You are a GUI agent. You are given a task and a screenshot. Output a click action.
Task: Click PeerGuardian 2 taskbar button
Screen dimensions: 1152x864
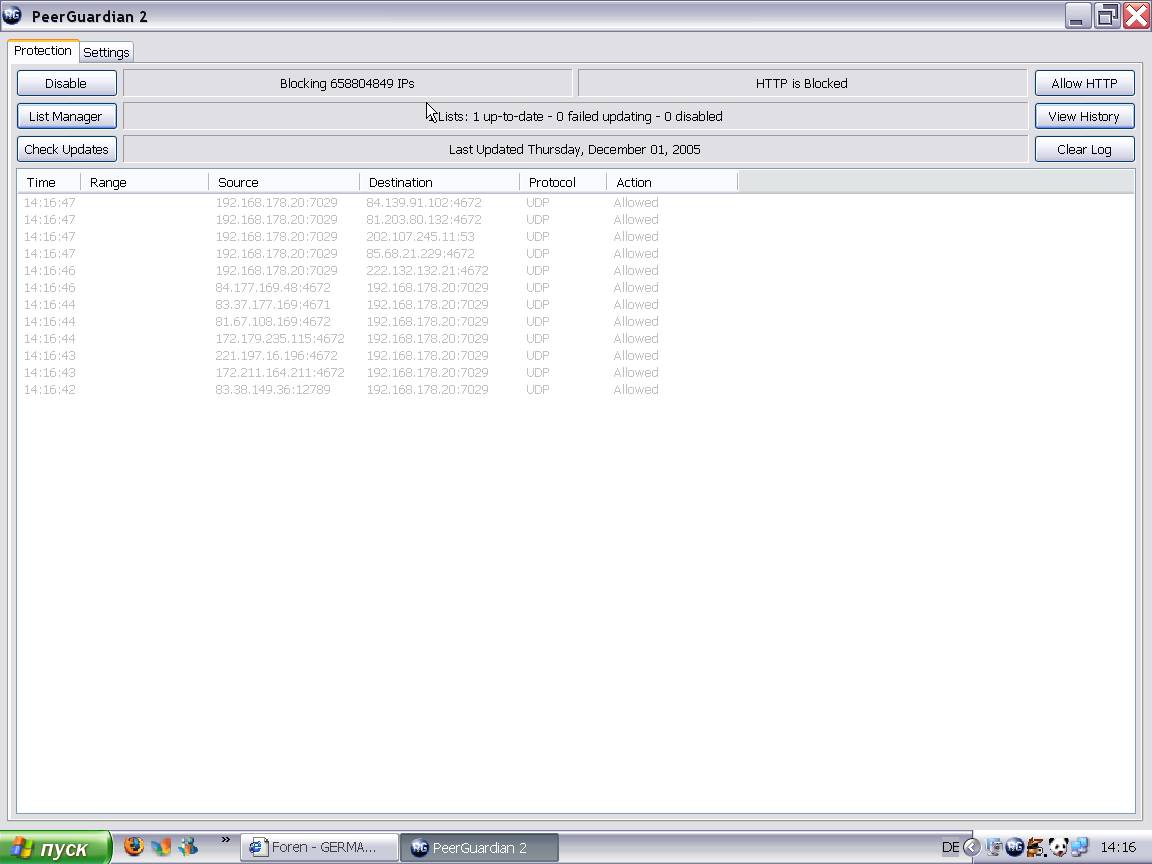(x=479, y=847)
